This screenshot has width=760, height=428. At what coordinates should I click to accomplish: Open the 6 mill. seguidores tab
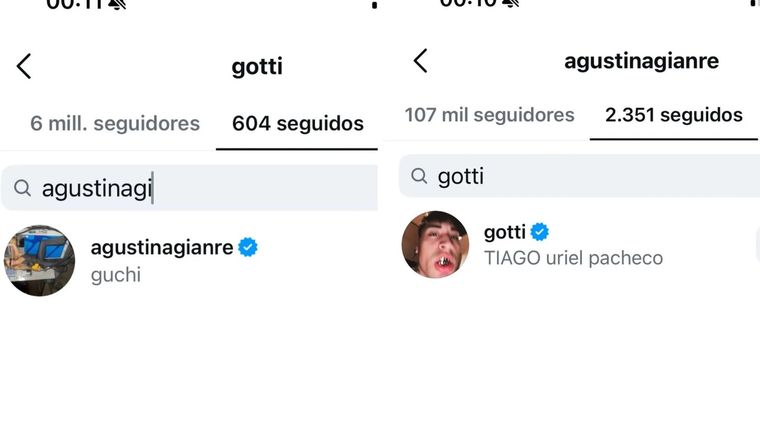pyautogui.click(x=115, y=124)
